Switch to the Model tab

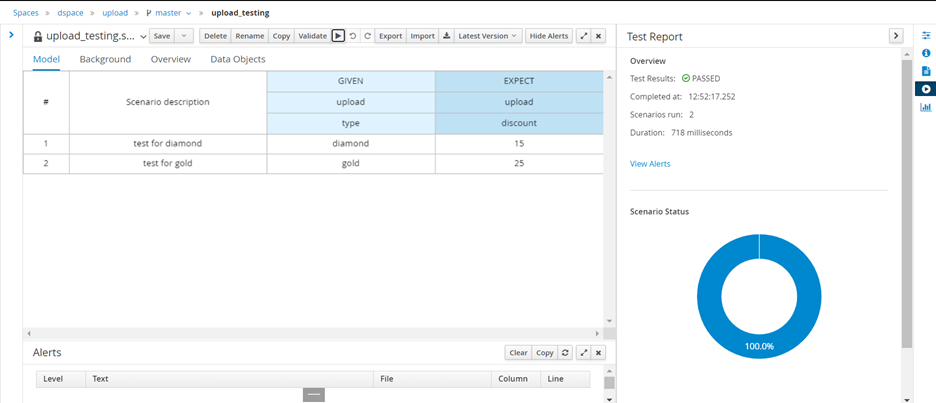(46, 59)
